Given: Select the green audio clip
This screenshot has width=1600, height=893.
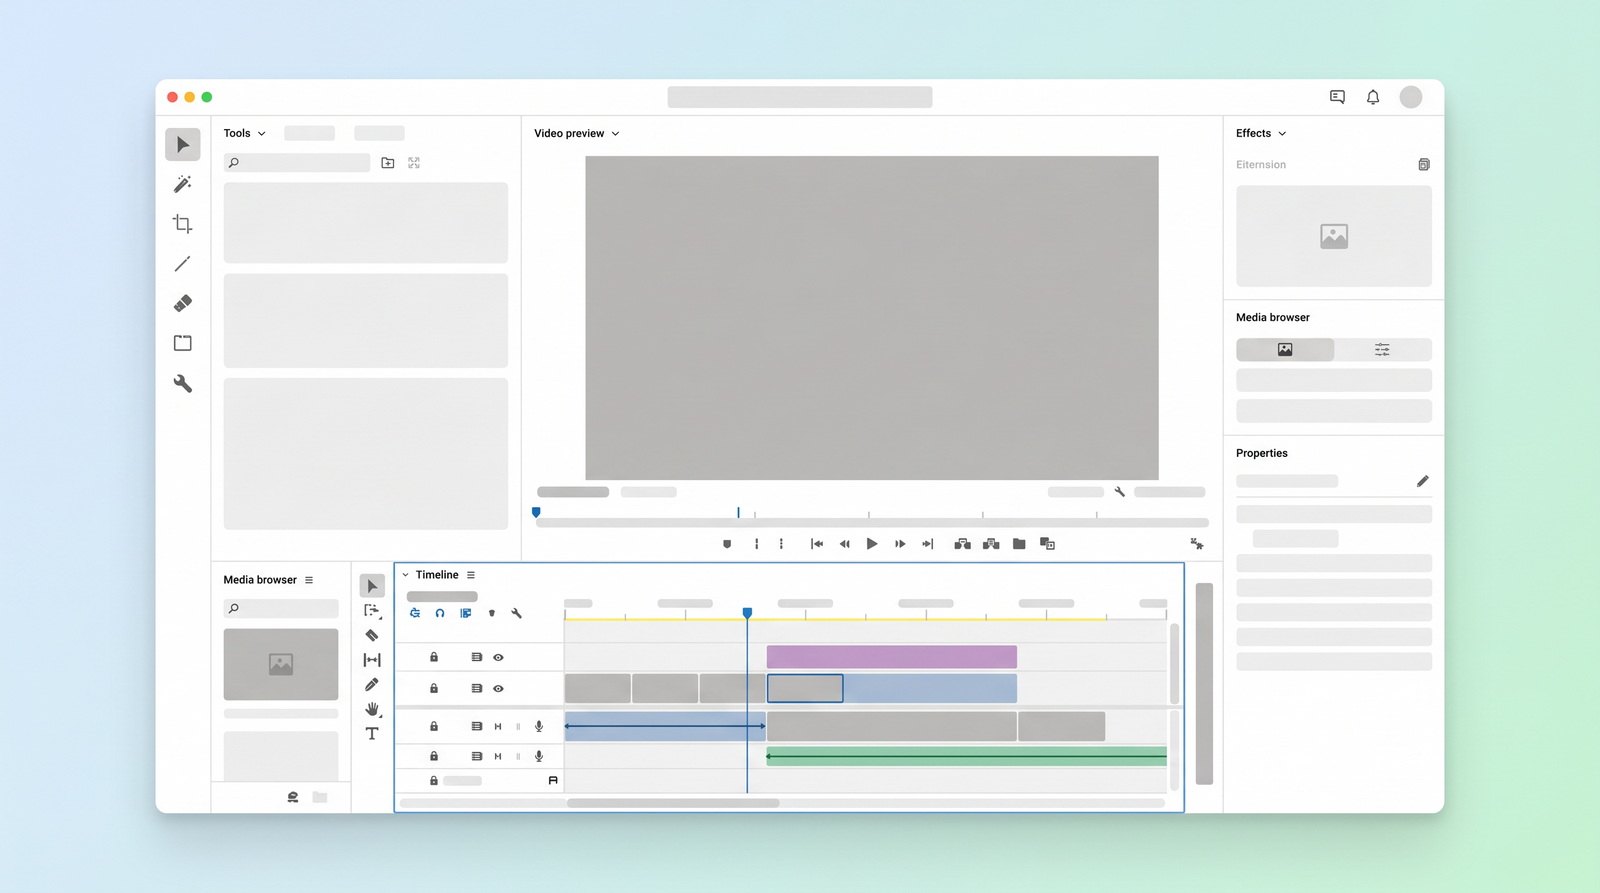Looking at the screenshot, I should point(967,756).
